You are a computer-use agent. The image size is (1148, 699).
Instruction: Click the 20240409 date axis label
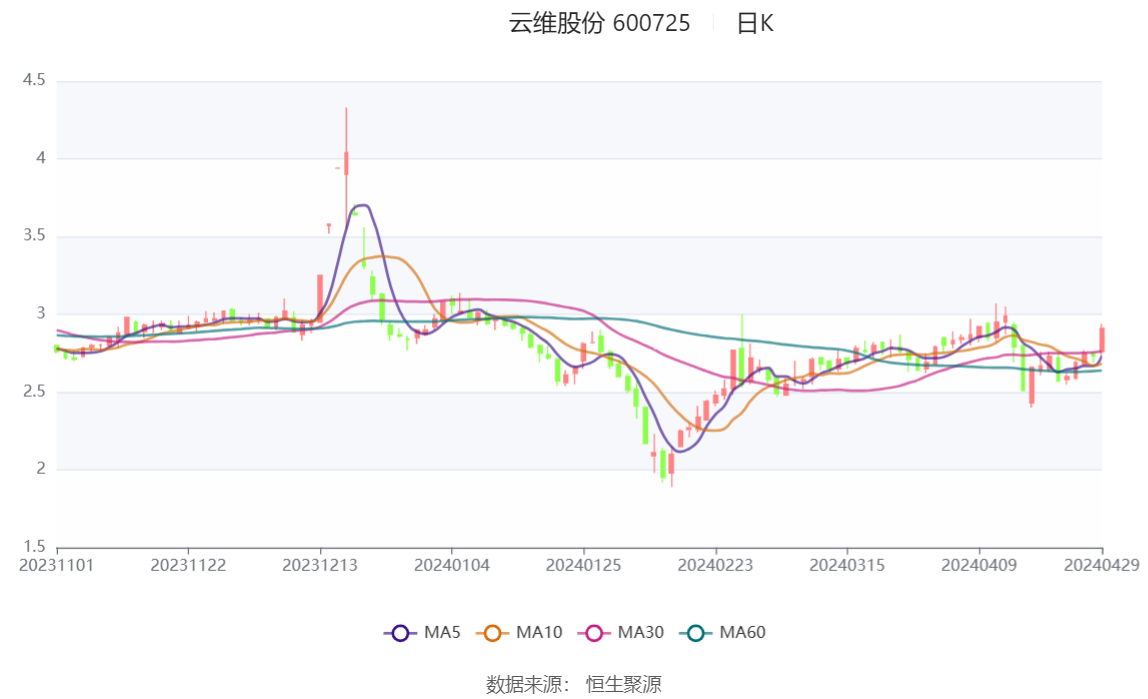pyautogui.click(x=979, y=565)
